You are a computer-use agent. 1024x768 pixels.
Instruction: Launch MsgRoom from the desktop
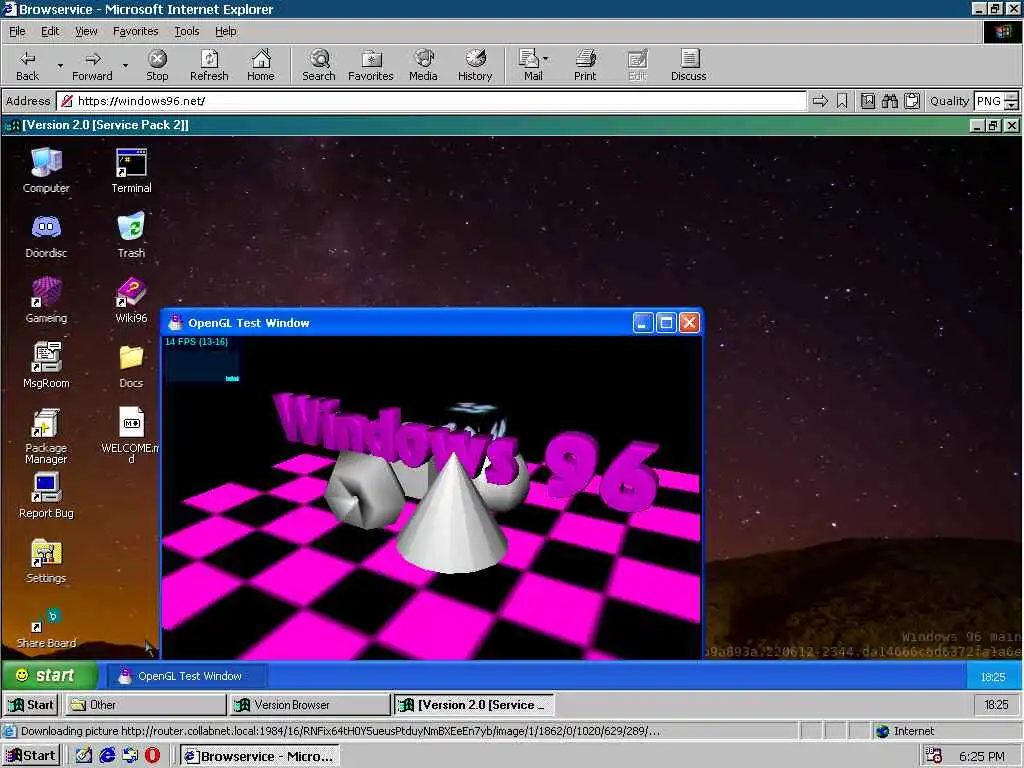46,366
